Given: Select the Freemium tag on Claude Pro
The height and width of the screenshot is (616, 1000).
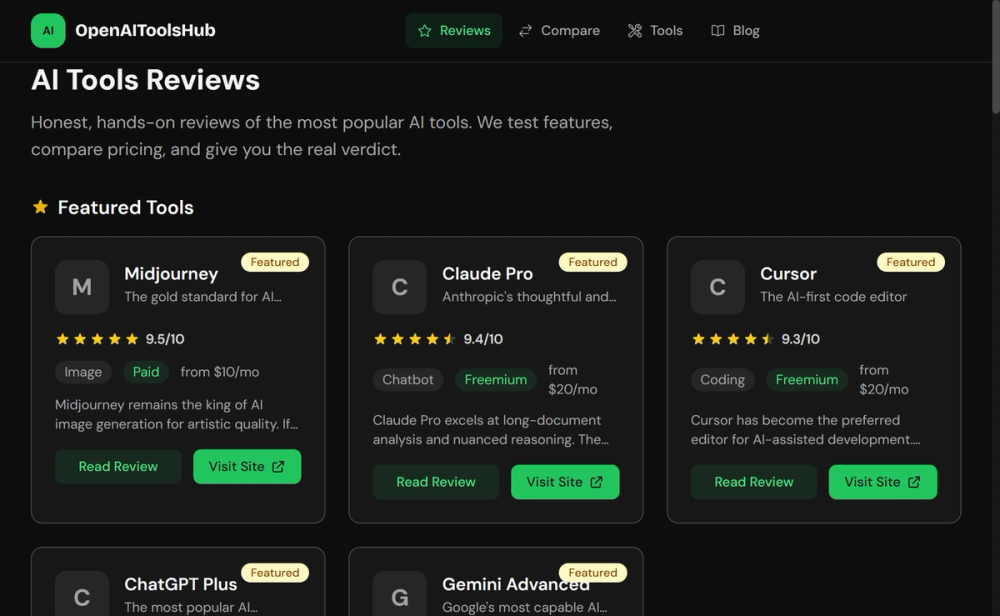Looking at the screenshot, I should (x=496, y=379).
